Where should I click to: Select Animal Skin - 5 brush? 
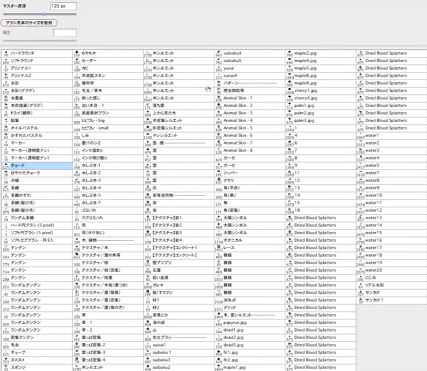(x=250, y=128)
